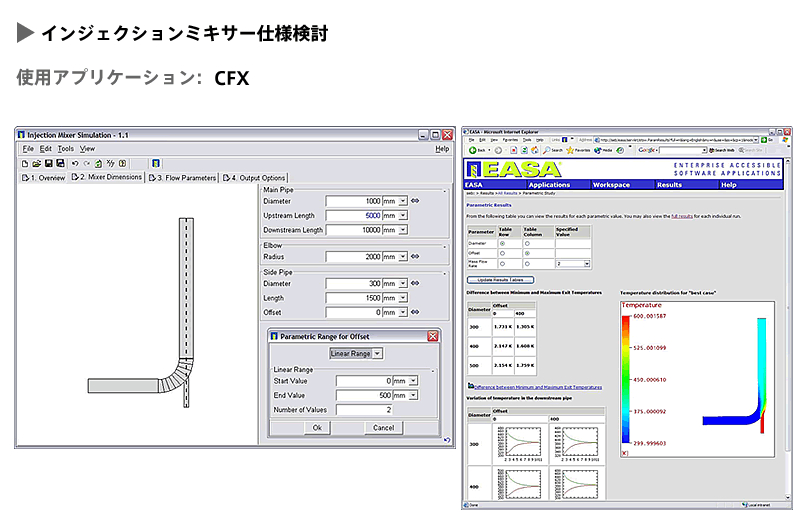Click Ok in Parametric Range dialog
The width and height of the screenshot is (800, 525).
317,428
